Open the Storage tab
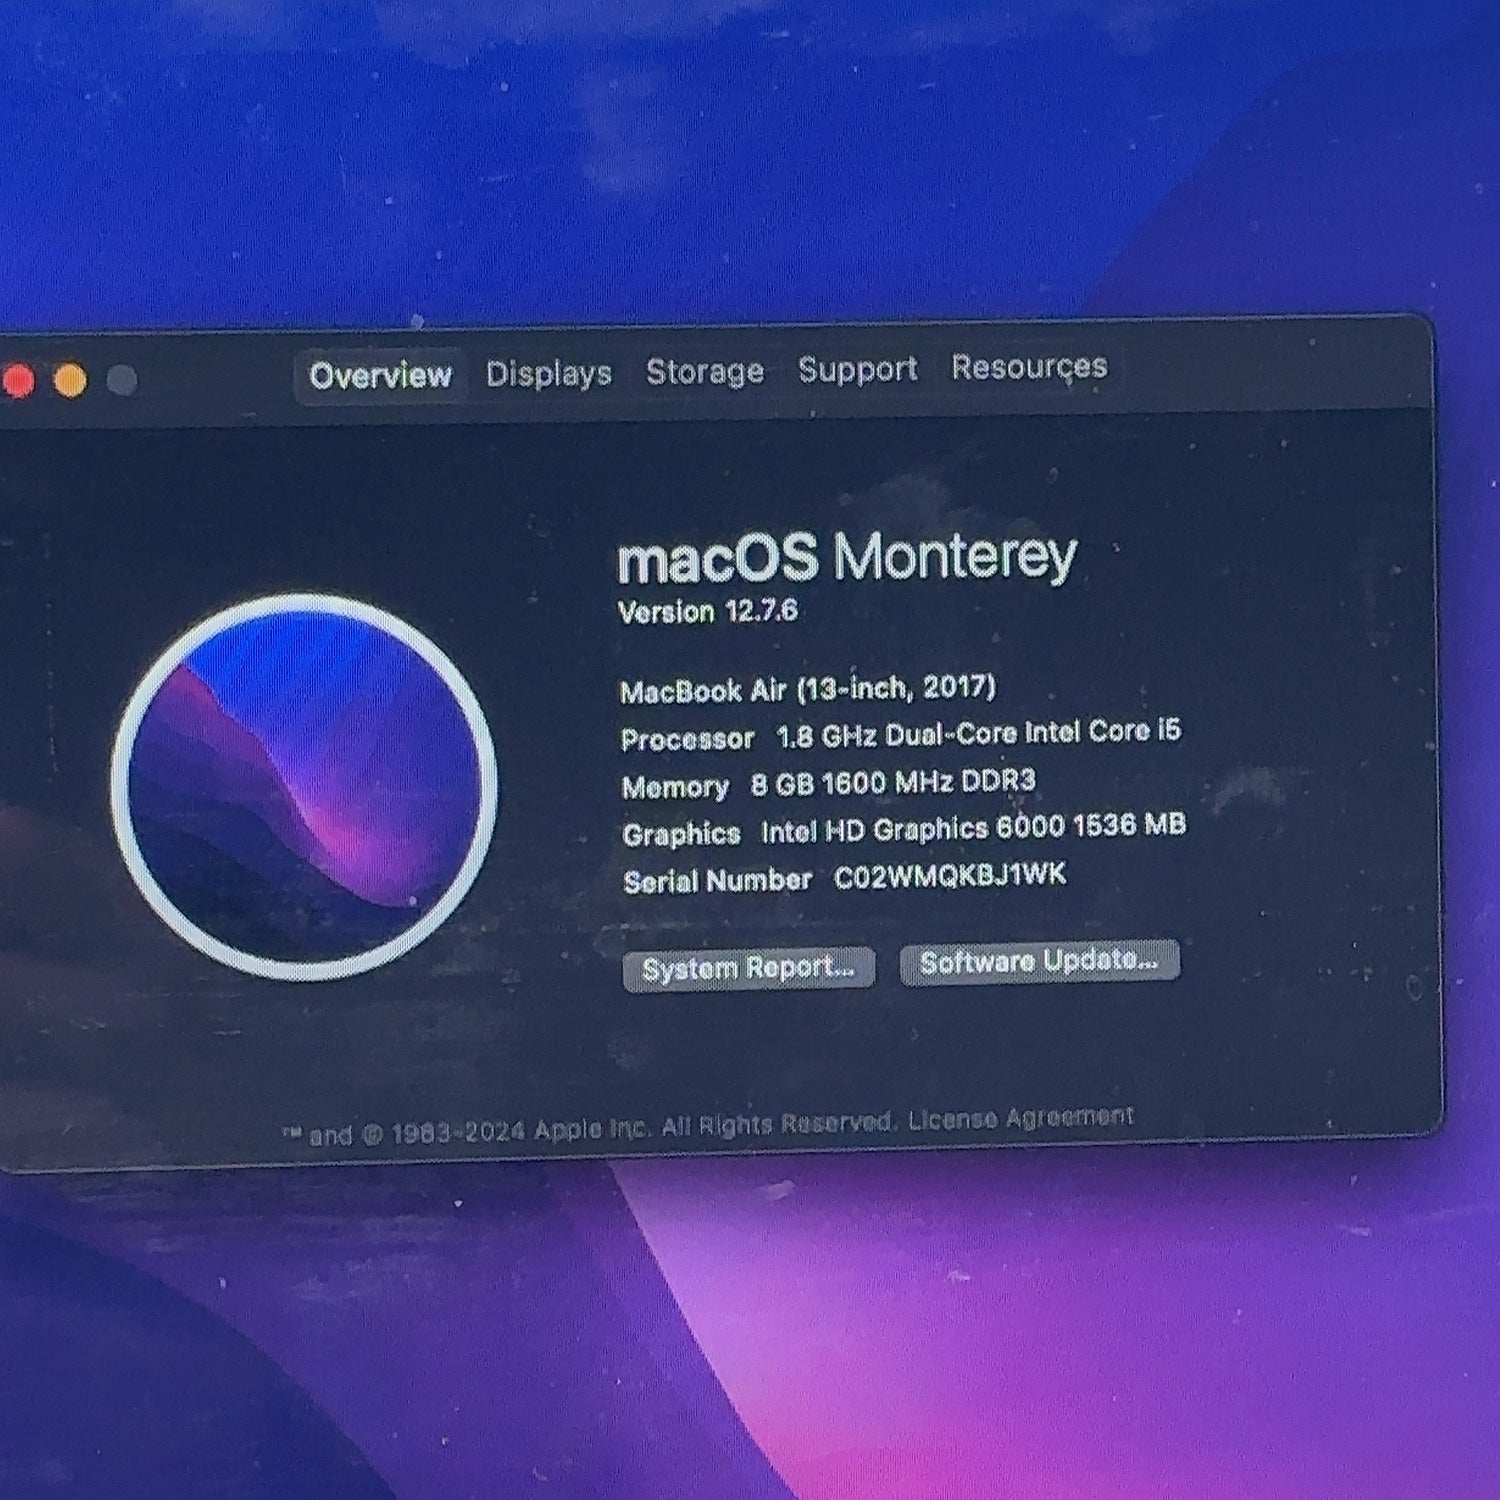This screenshot has height=1500, width=1500. tap(705, 372)
